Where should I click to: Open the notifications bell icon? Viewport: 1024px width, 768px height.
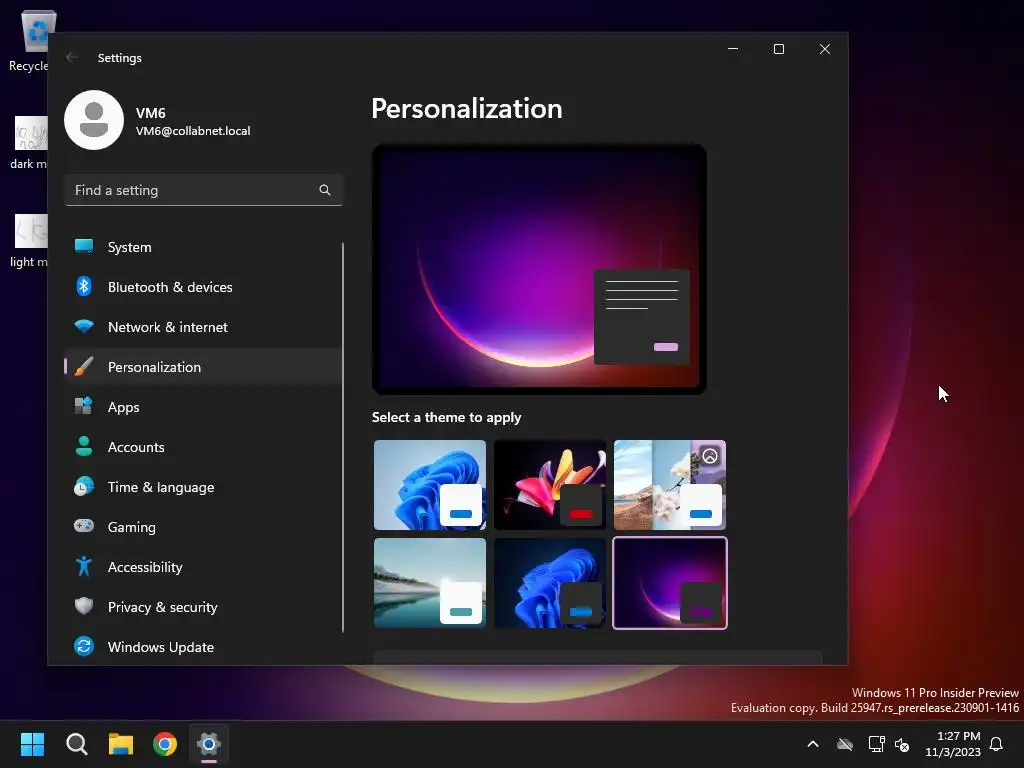pos(997,744)
